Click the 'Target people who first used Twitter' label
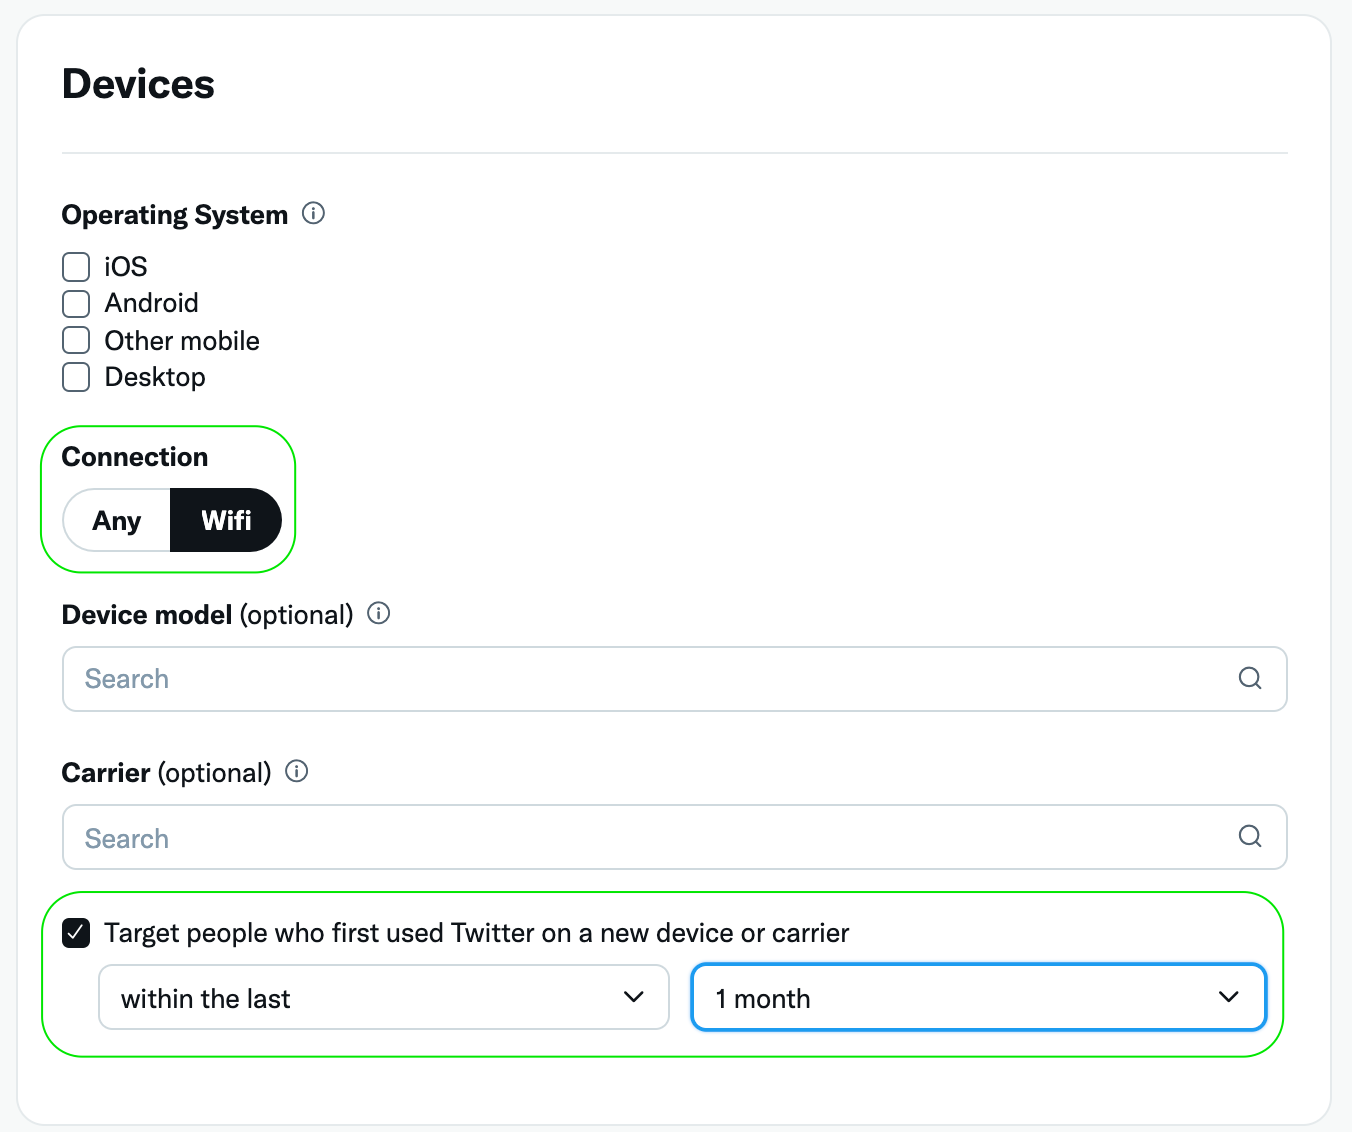 point(476,933)
